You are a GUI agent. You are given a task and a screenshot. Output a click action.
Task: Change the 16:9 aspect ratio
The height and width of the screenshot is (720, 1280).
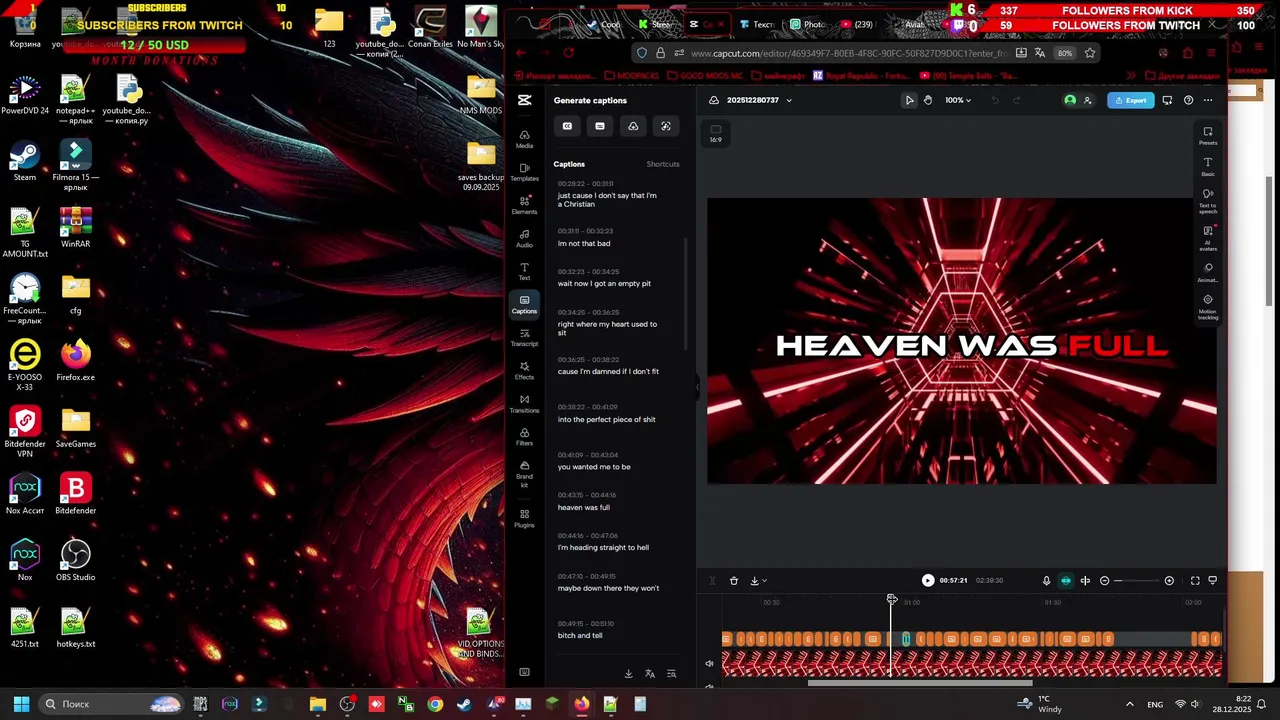coord(715,133)
